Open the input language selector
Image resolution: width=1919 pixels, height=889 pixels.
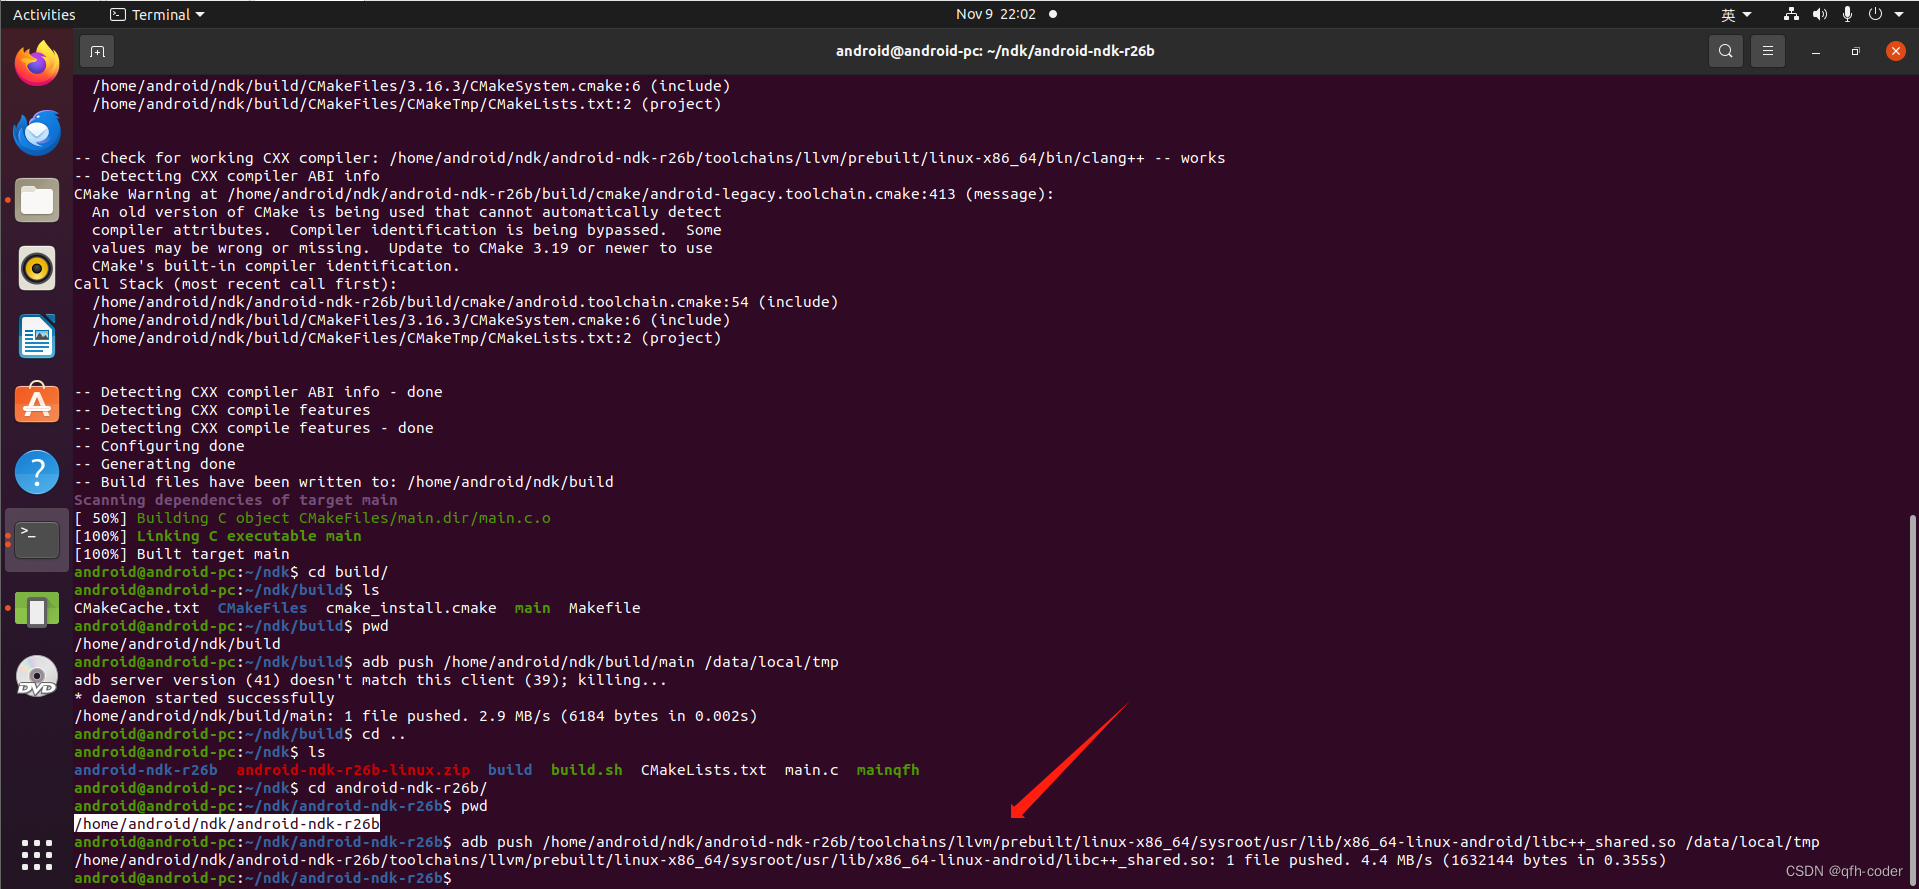[1736, 14]
